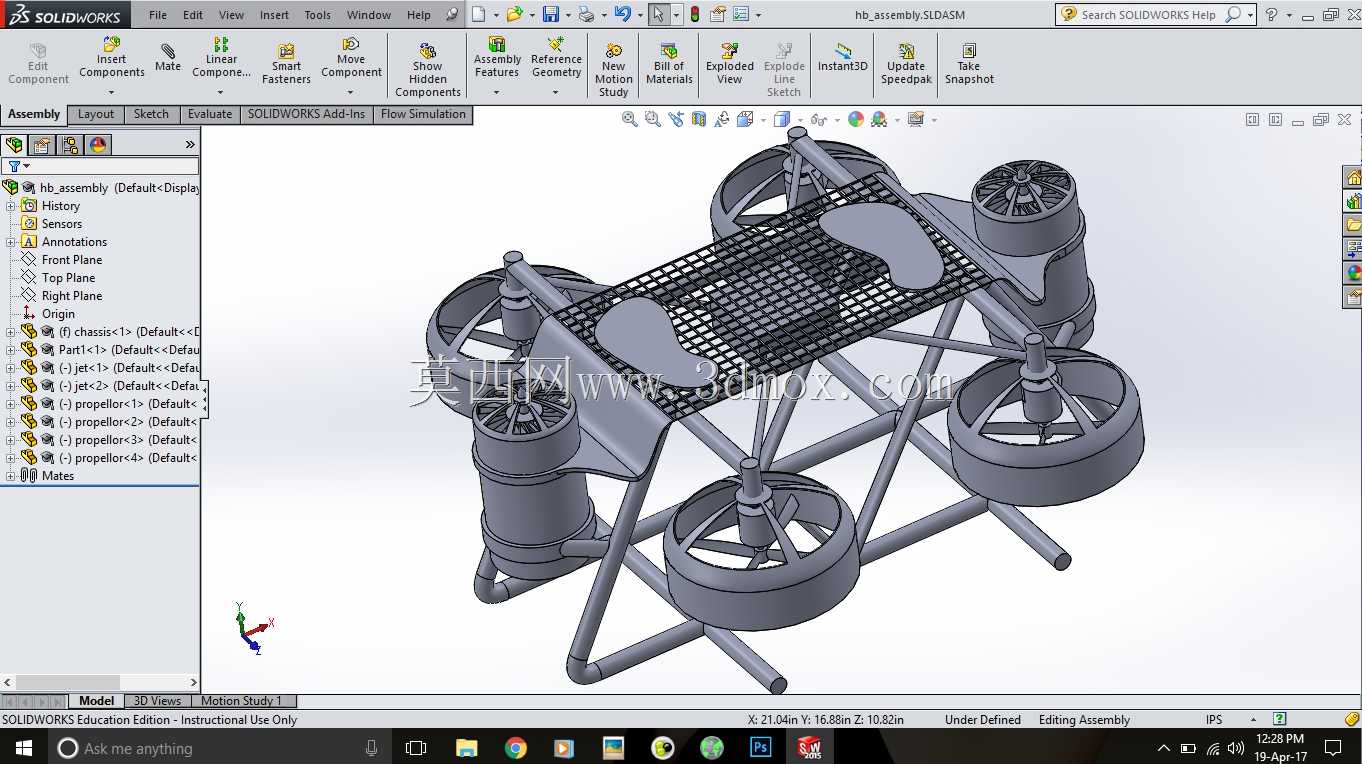Select the Origin tree item

tap(58, 314)
